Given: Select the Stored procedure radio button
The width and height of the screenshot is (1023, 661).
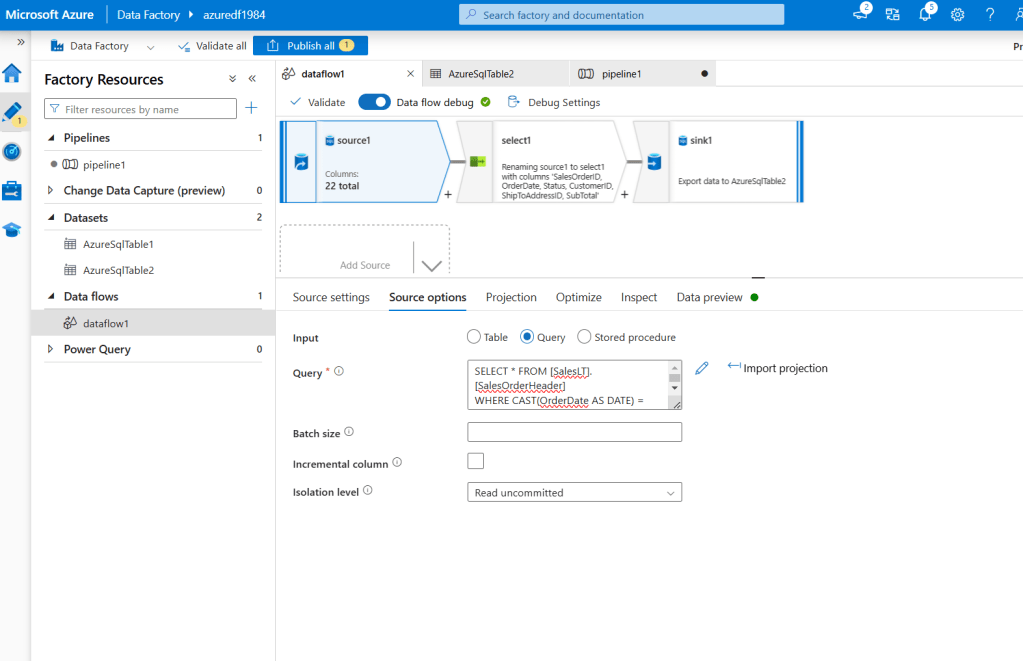Looking at the screenshot, I should [584, 337].
